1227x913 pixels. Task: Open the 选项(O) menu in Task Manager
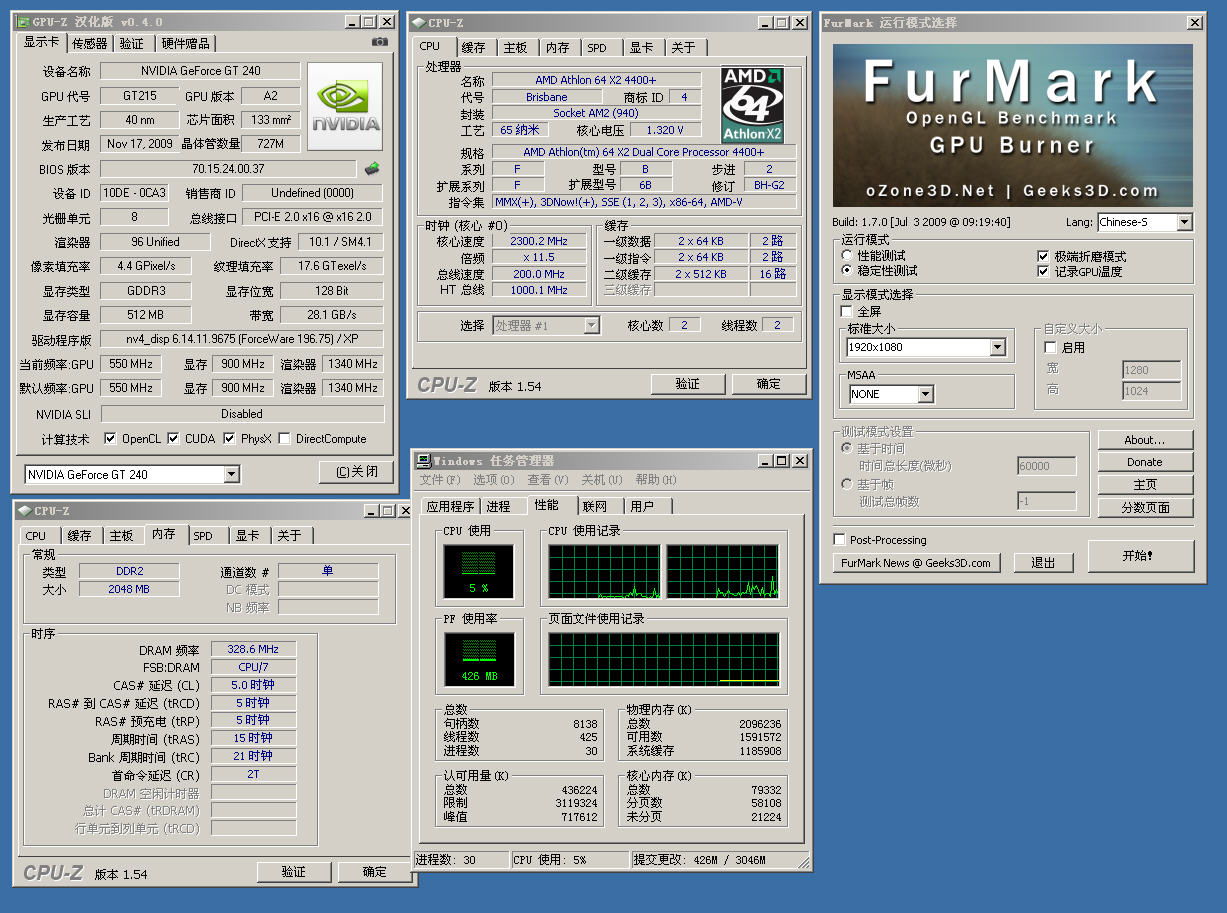493,481
